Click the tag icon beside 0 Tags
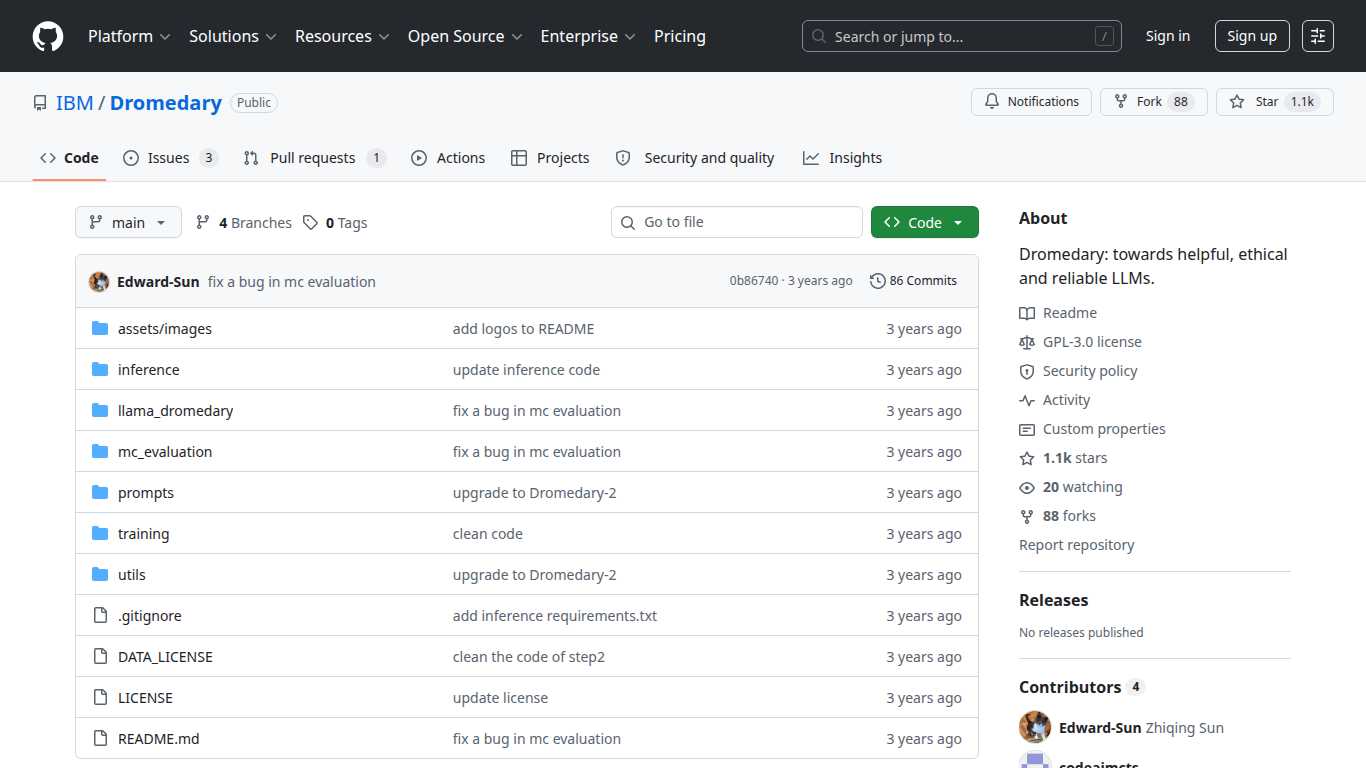1366x768 pixels. [x=311, y=222]
